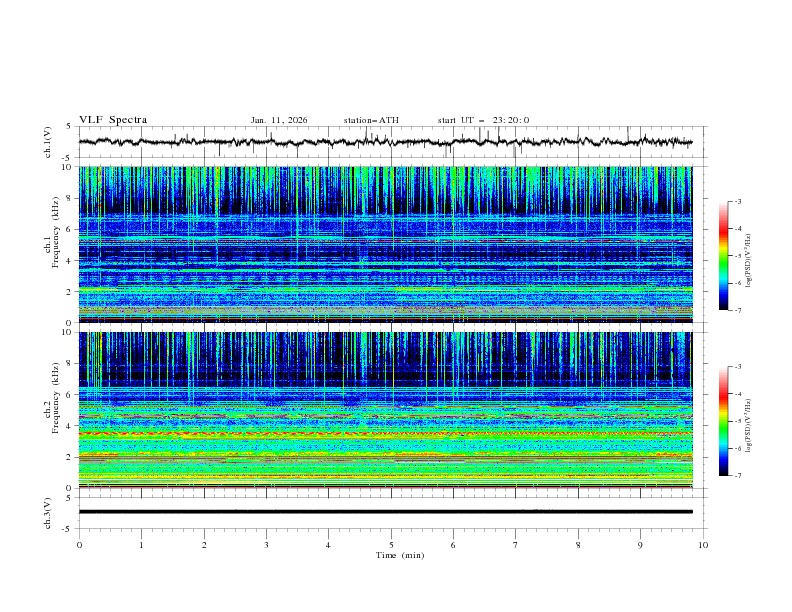The width and height of the screenshot is (792, 612).
Task: Click the ch.1 spectrogram colorbar
Action: point(724,256)
